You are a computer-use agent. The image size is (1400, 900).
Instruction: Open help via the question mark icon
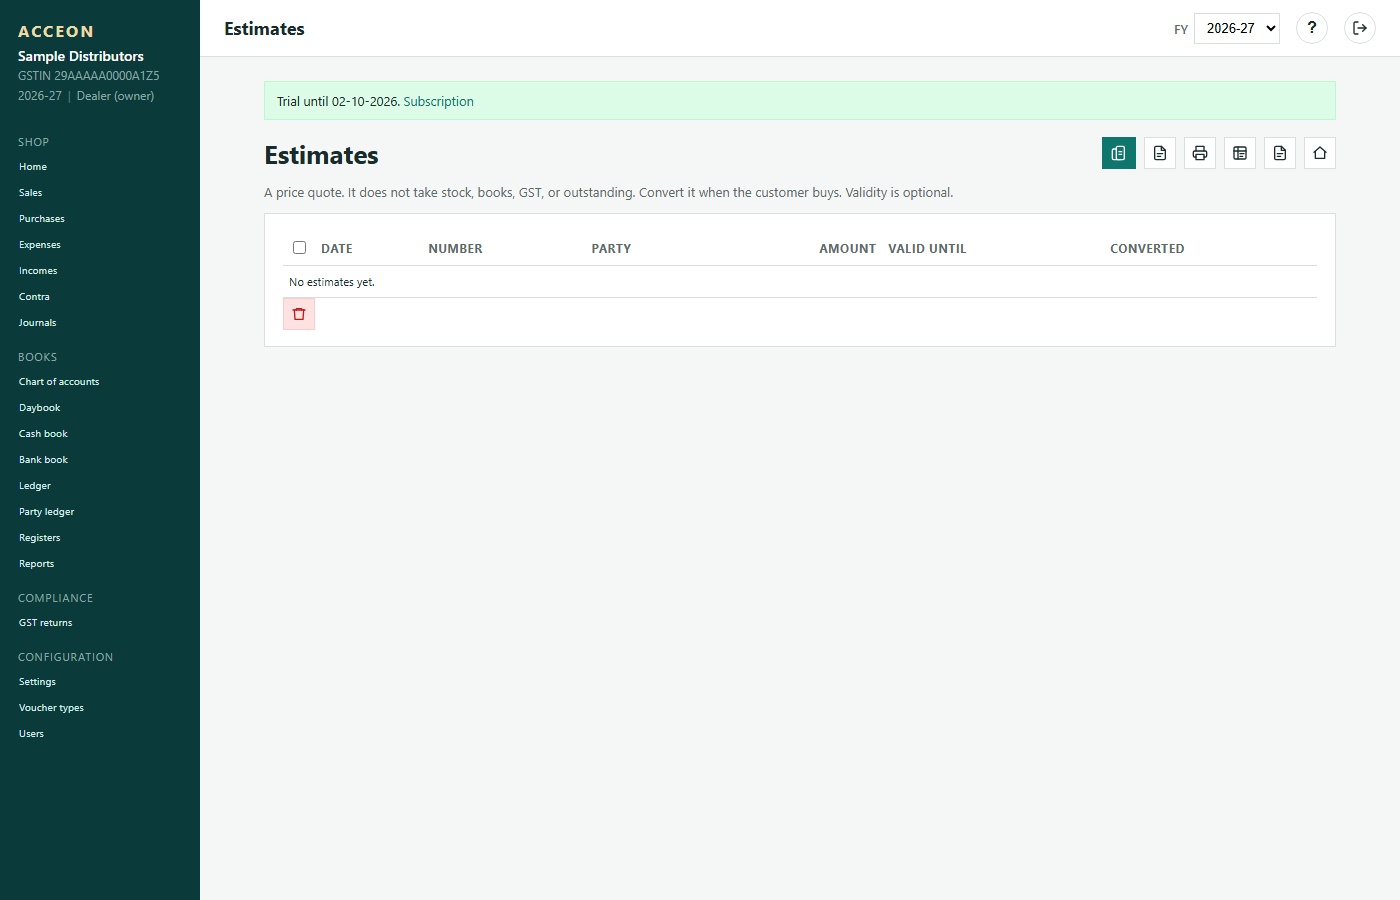pos(1312,28)
